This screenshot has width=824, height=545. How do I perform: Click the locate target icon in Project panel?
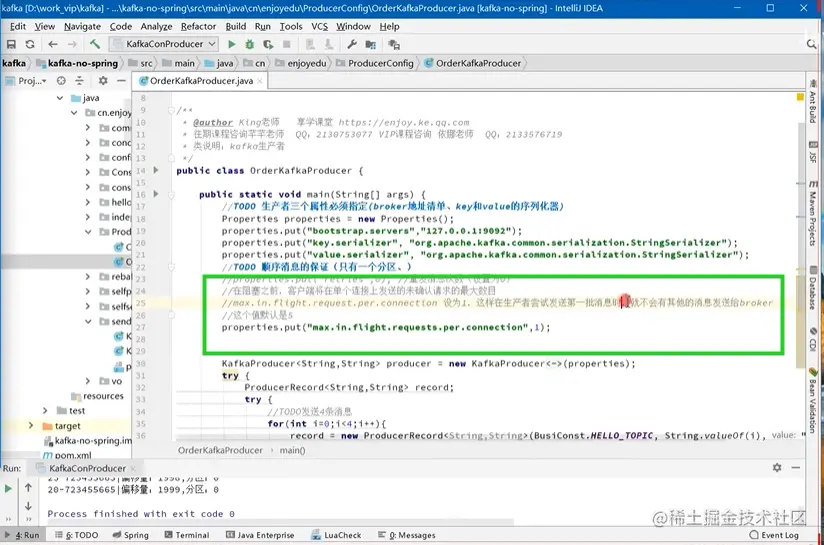[x=61, y=80]
